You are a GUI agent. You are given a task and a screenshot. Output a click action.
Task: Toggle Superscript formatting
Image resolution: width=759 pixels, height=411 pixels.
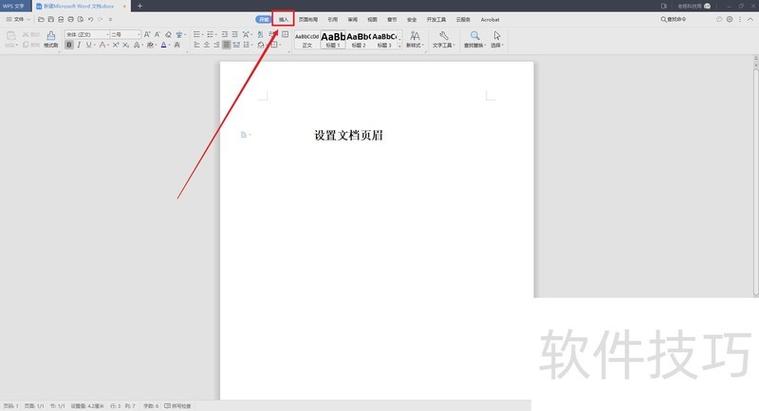click(116, 45)
